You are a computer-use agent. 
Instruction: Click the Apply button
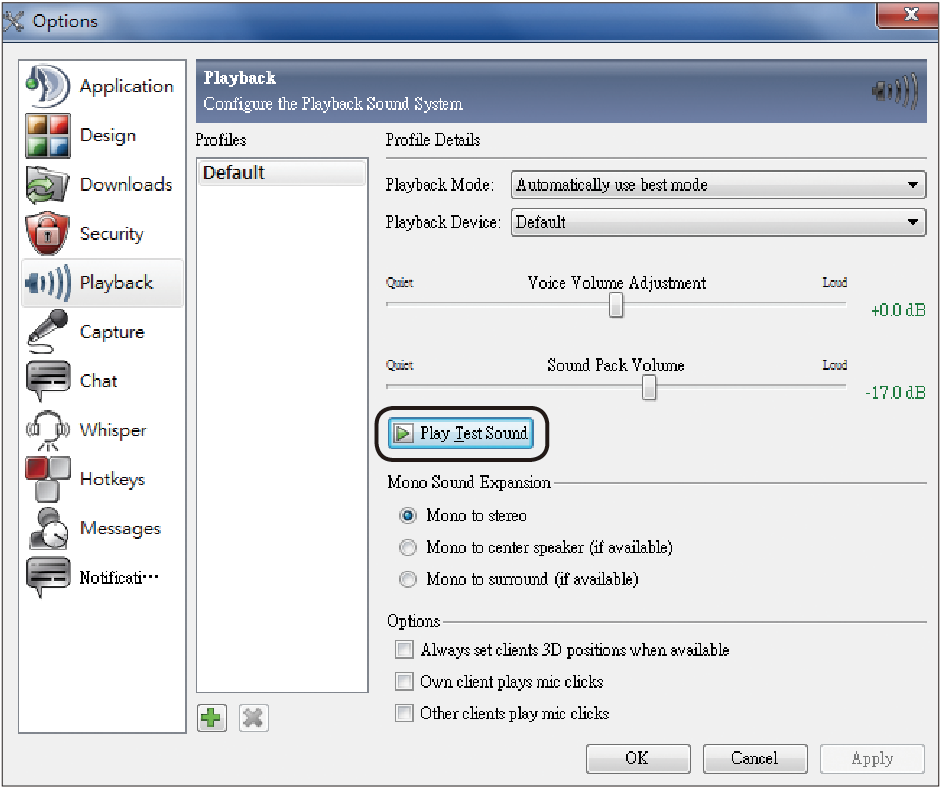pyautogui.click(x=872, y=758)
